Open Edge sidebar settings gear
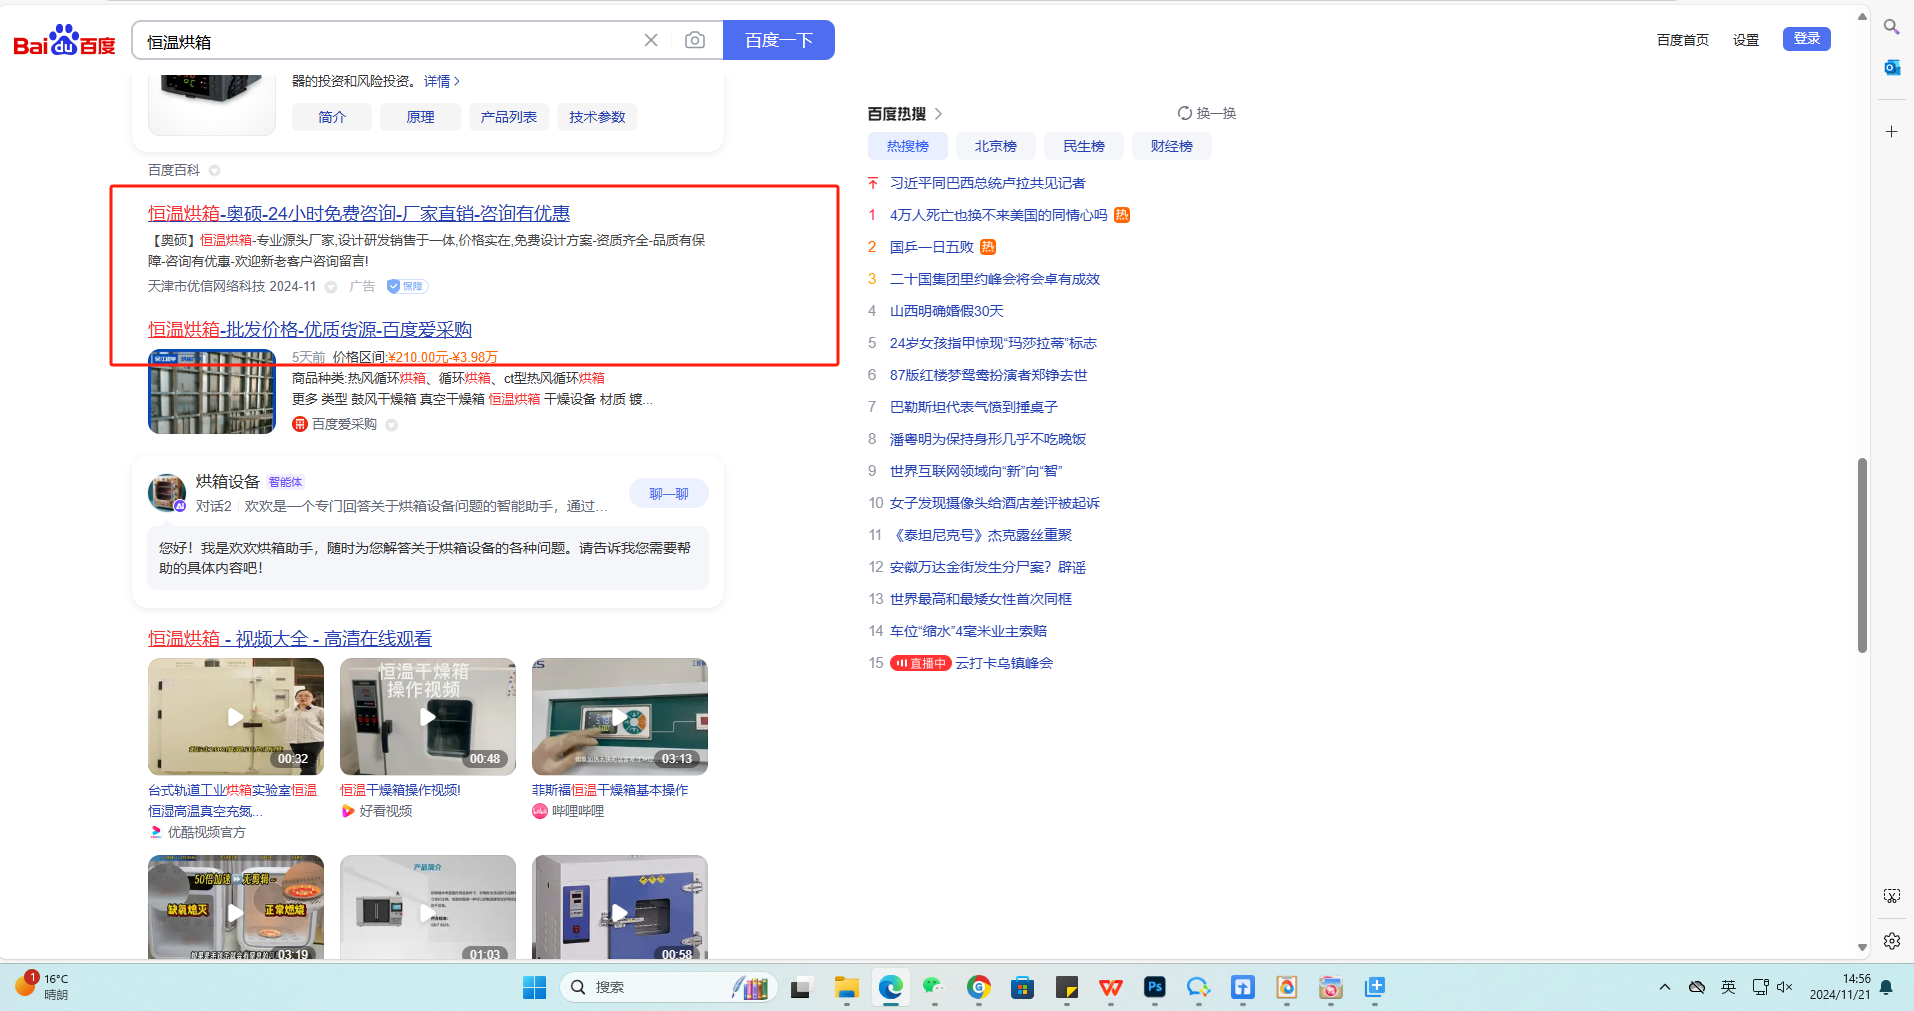 [1891, 941]
